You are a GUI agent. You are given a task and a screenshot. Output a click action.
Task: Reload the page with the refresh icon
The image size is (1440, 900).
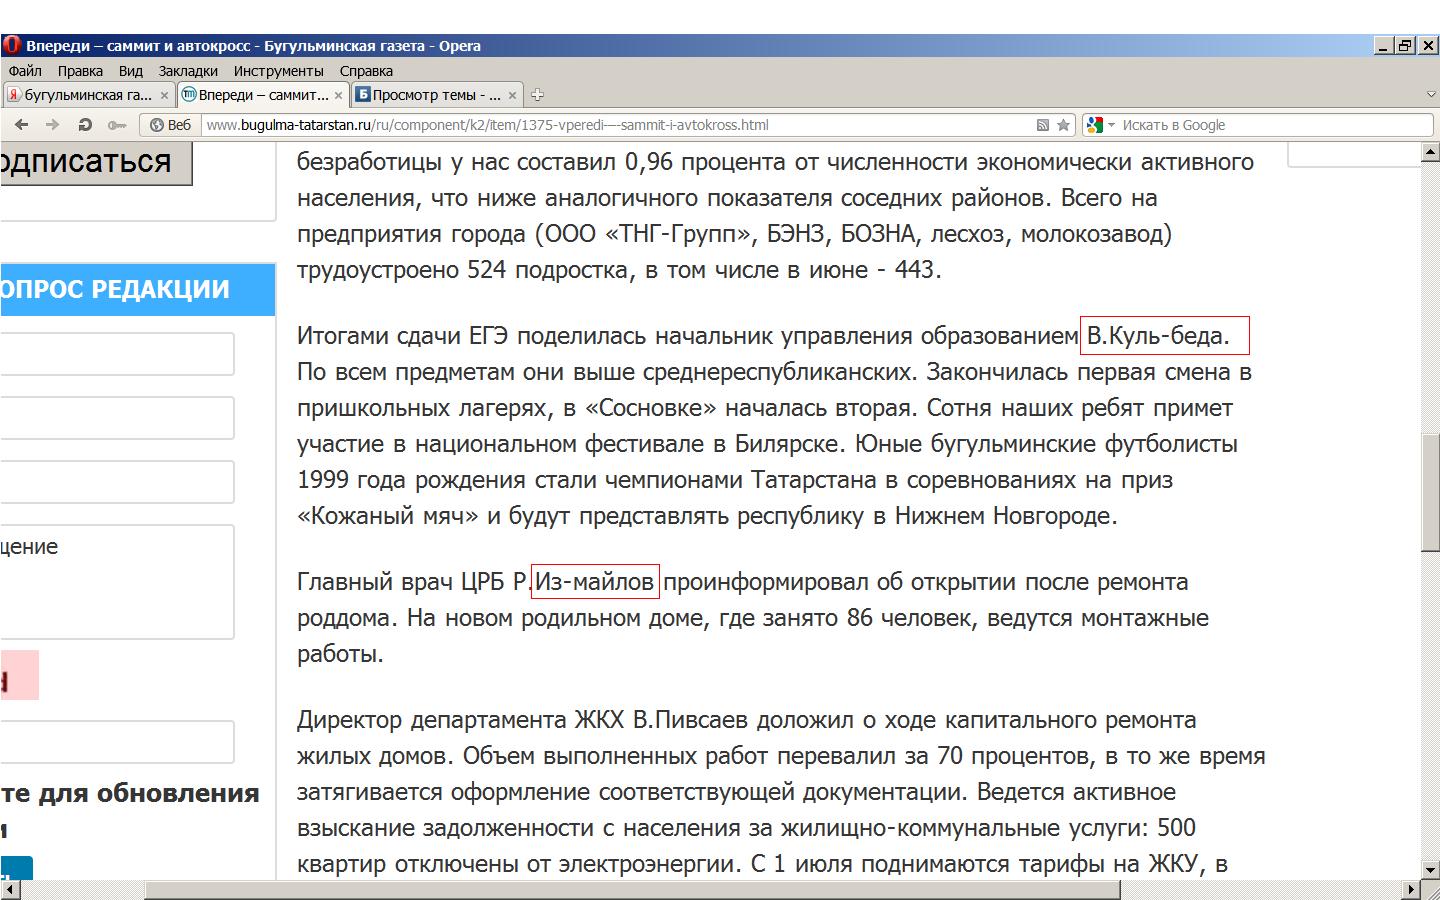click(85, 125)
